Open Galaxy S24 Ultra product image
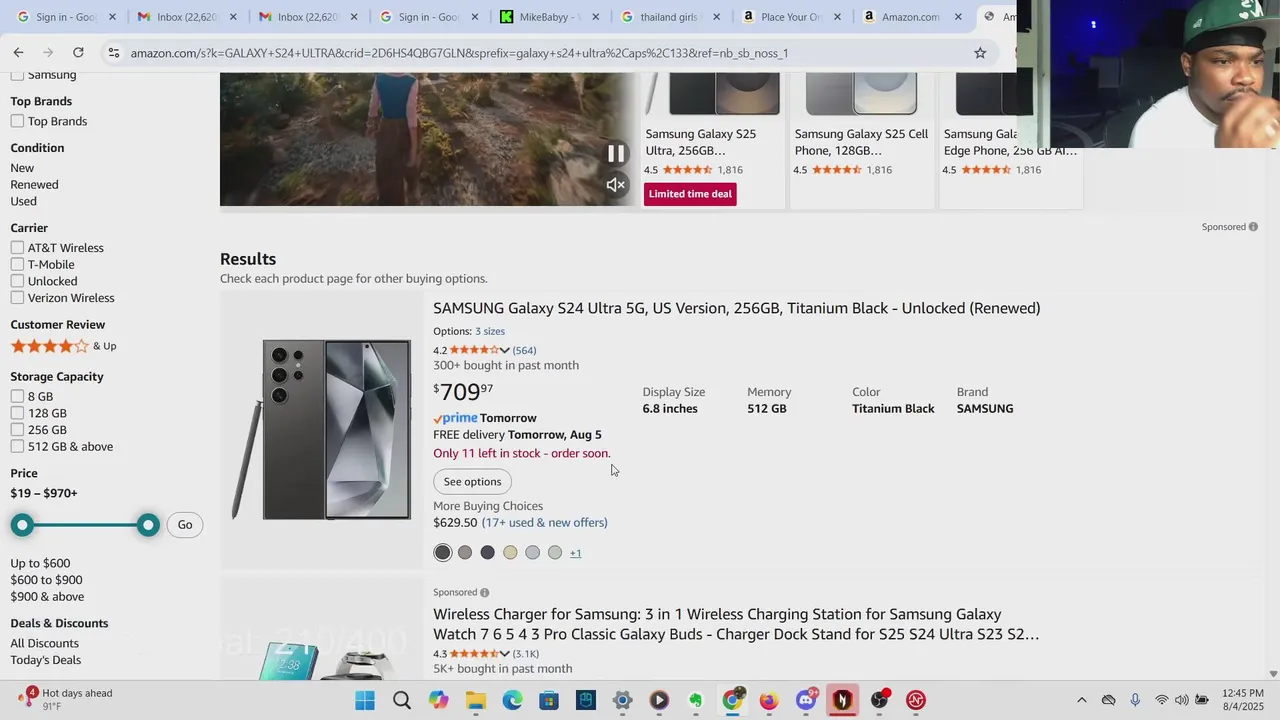 tap(322, 430)
